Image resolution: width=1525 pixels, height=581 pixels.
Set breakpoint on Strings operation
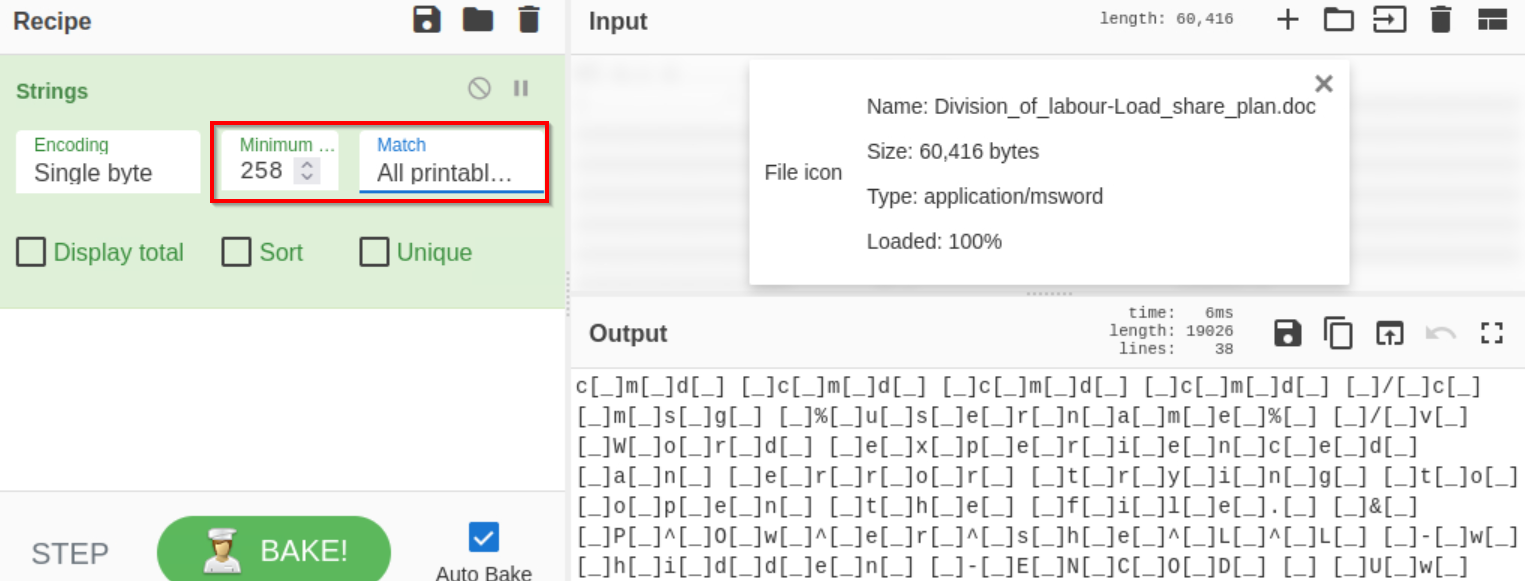click(521, 89)
